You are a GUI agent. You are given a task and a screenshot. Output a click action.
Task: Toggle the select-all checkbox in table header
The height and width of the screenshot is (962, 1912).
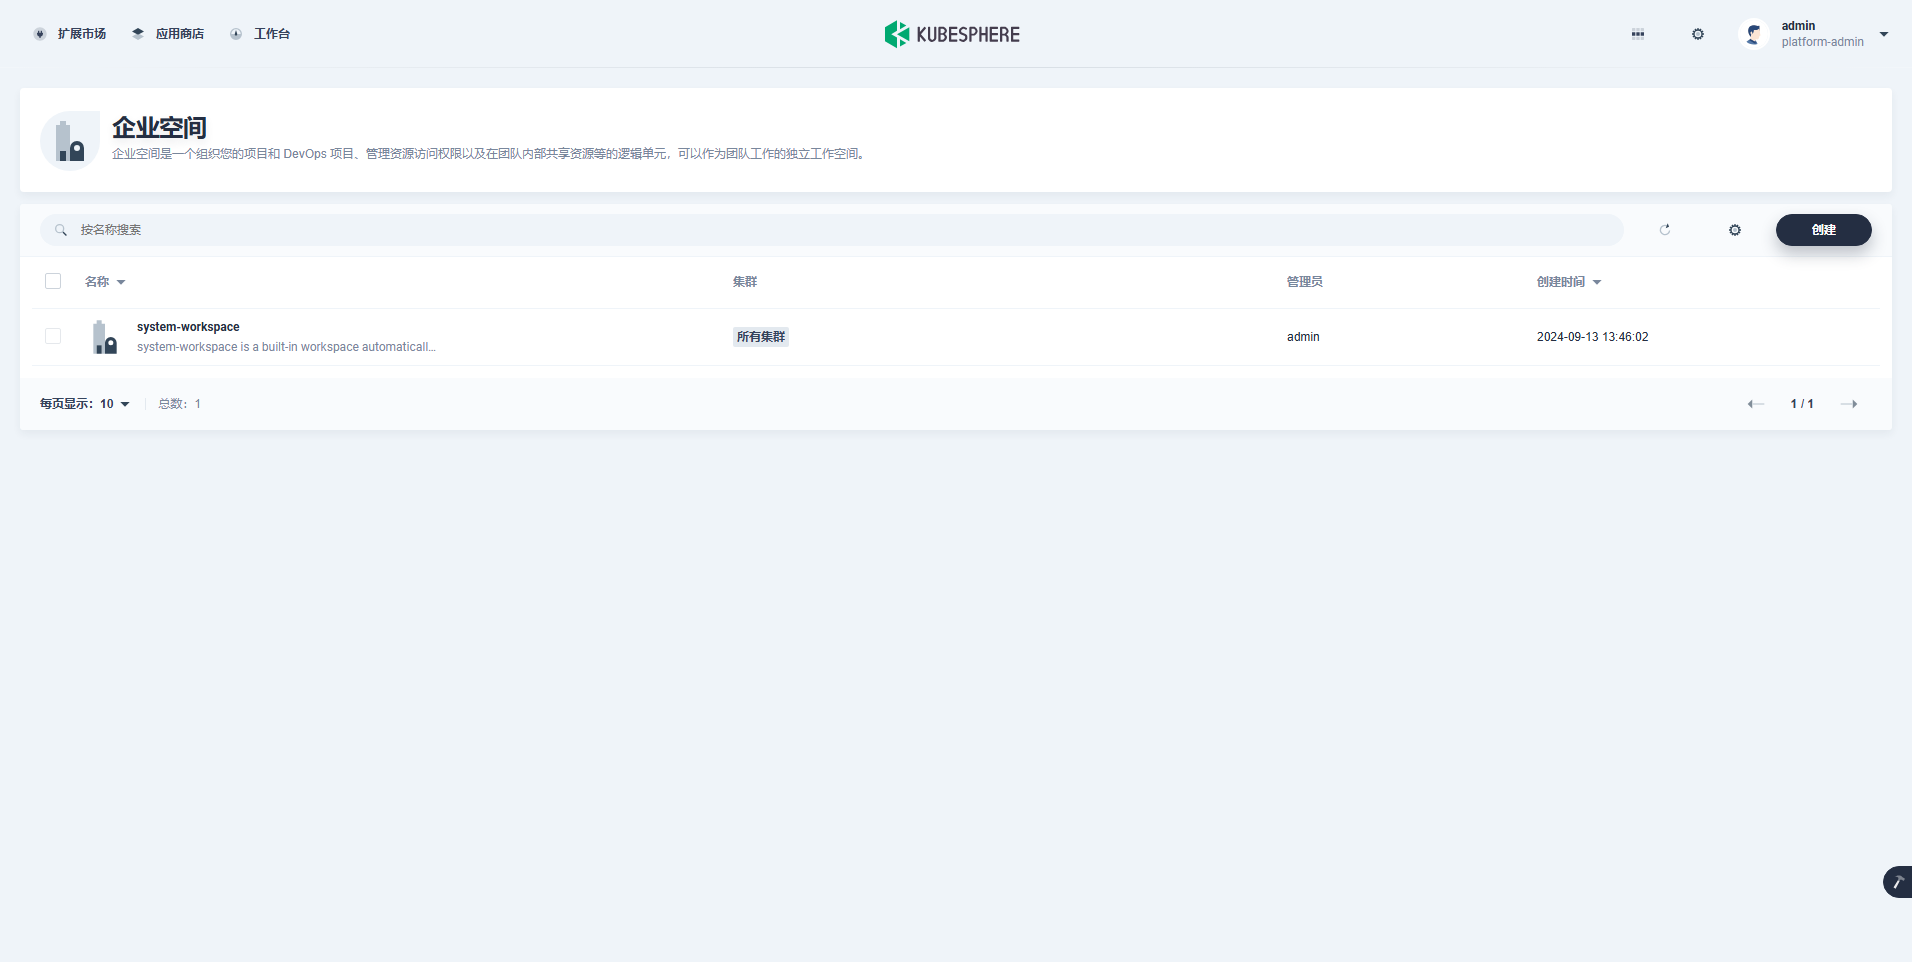tap(53, 281)
